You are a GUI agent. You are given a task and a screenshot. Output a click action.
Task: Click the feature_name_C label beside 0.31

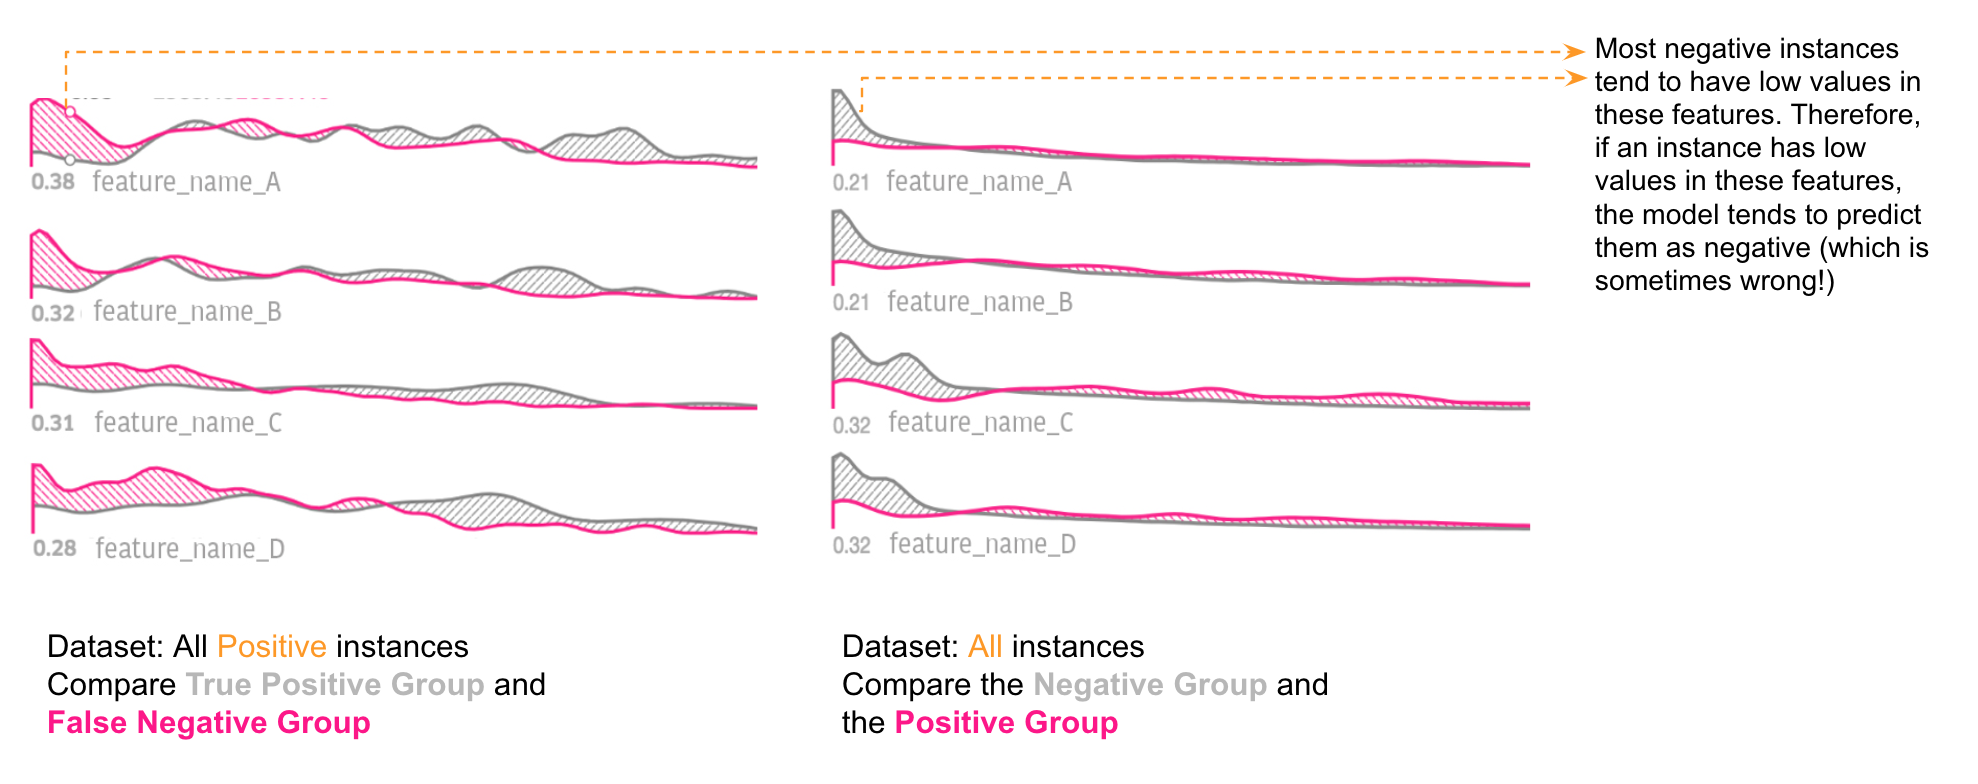tap(188, 423)
